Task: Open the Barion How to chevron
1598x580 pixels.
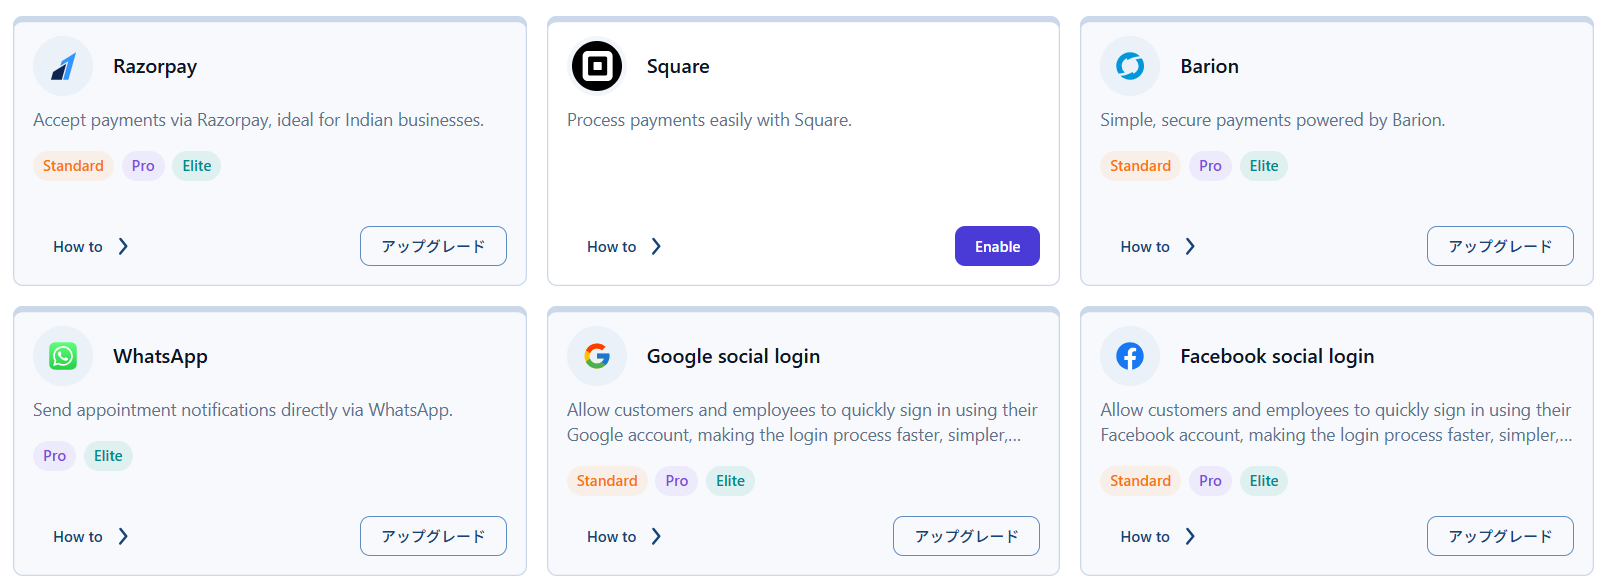Action: (x=1190, y=247)
